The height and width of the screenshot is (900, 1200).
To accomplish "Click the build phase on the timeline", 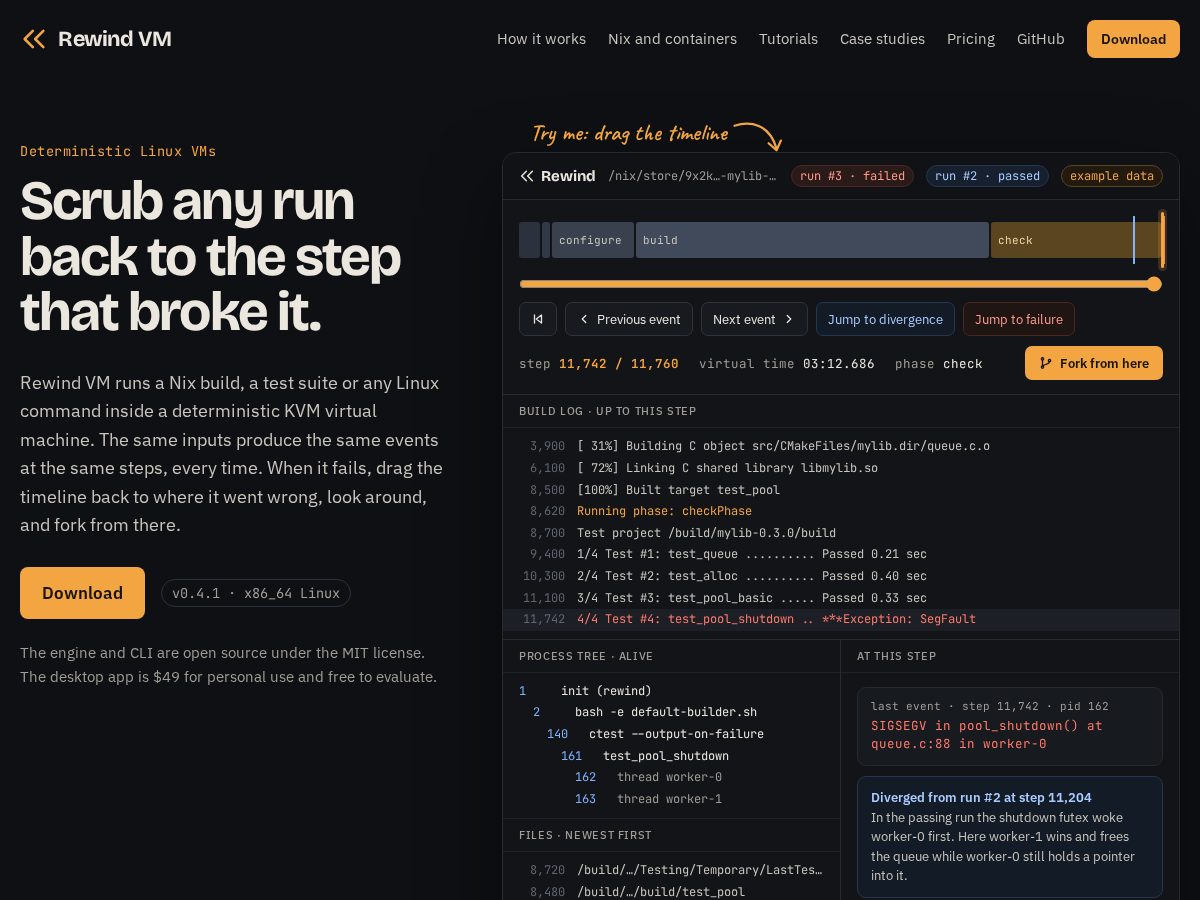I will (812, 240).
